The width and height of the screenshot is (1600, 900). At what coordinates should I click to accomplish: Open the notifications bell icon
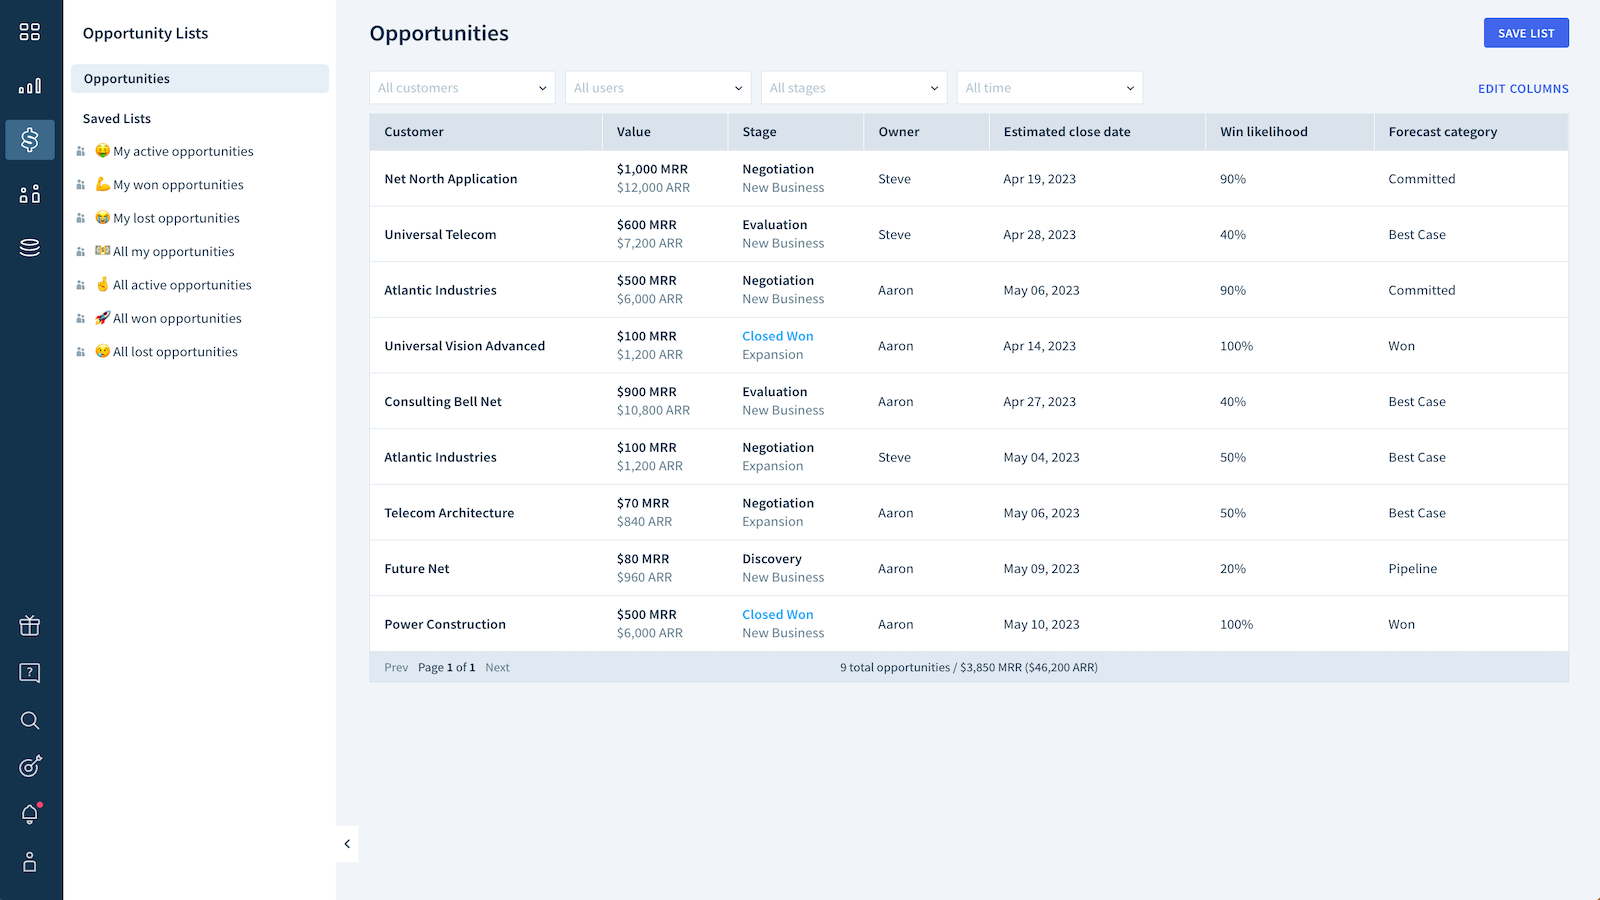[30, 814]
